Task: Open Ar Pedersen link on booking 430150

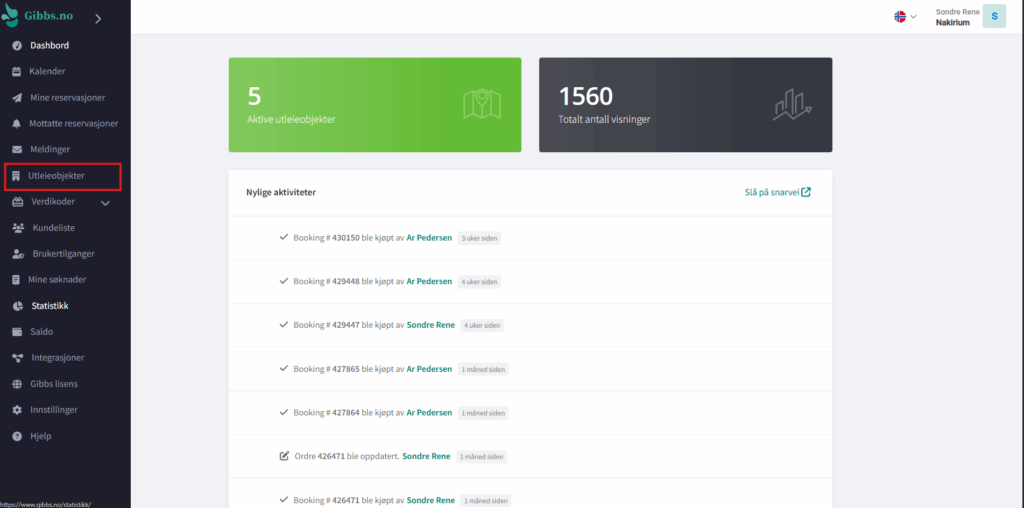Action: [429, 238]
